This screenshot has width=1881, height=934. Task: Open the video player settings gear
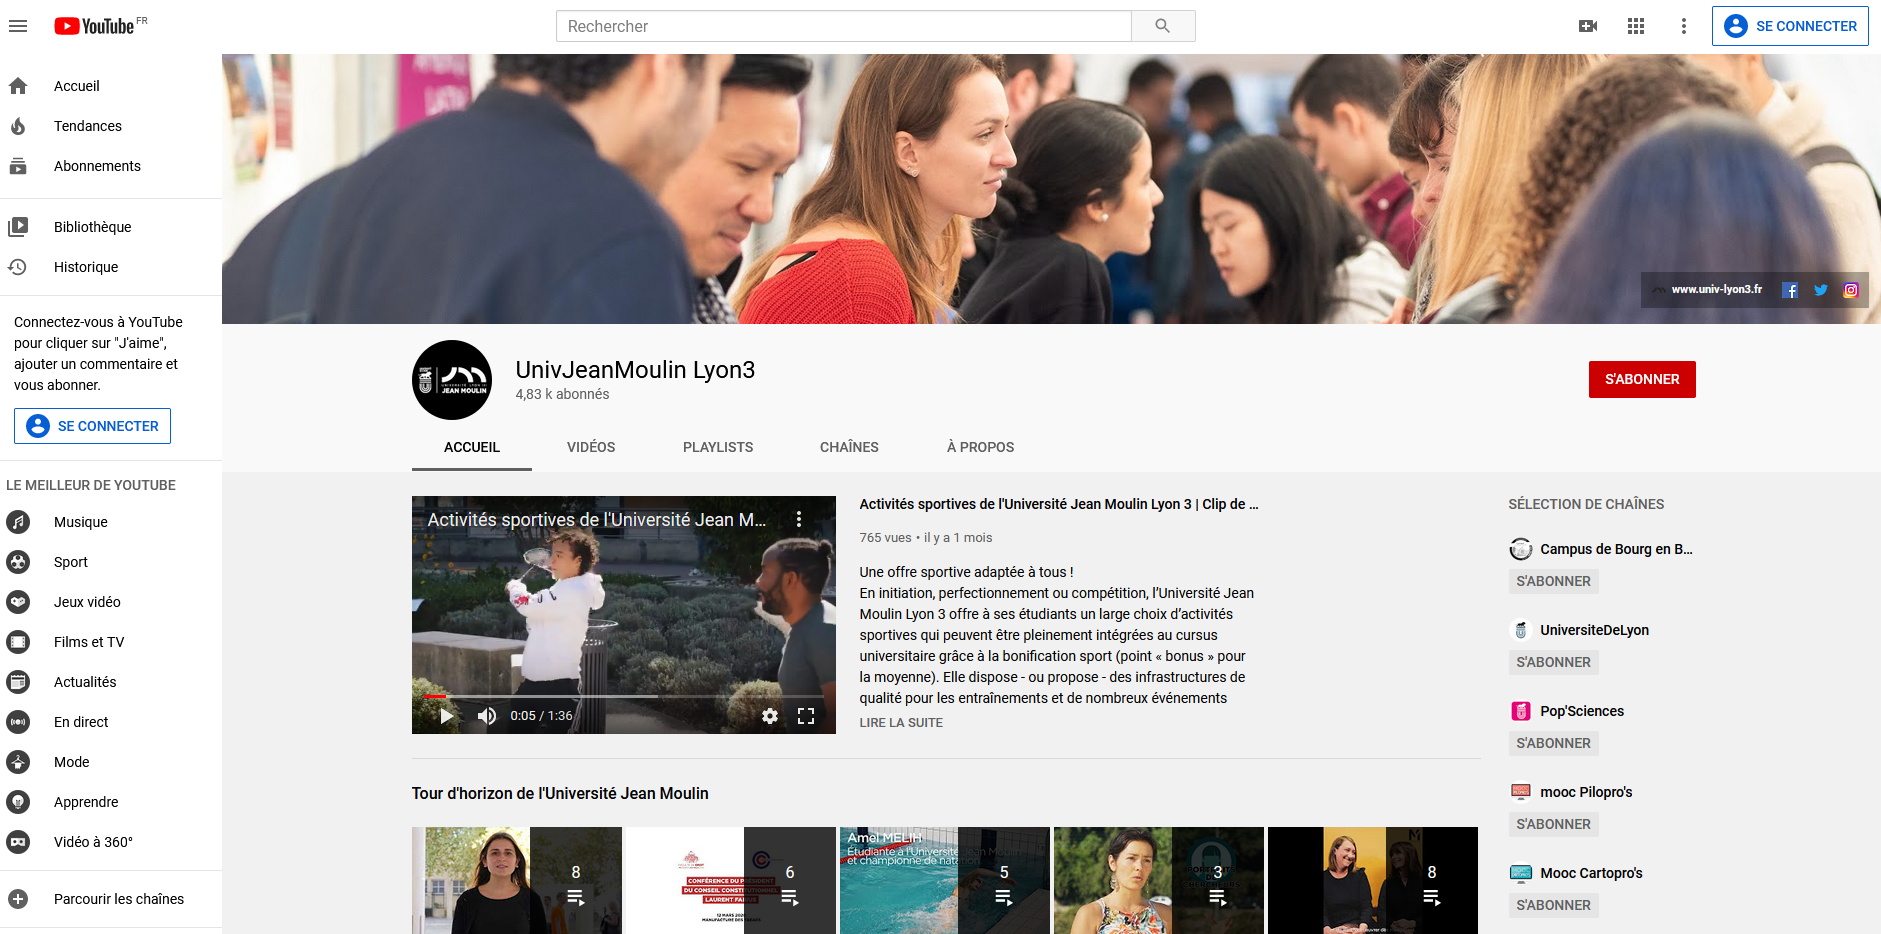pyautogui.click(x=770, y=716)
